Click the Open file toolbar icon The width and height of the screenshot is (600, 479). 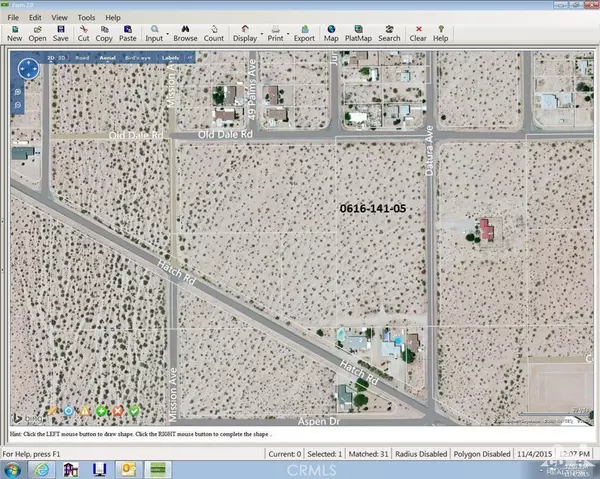coord(37,34)
